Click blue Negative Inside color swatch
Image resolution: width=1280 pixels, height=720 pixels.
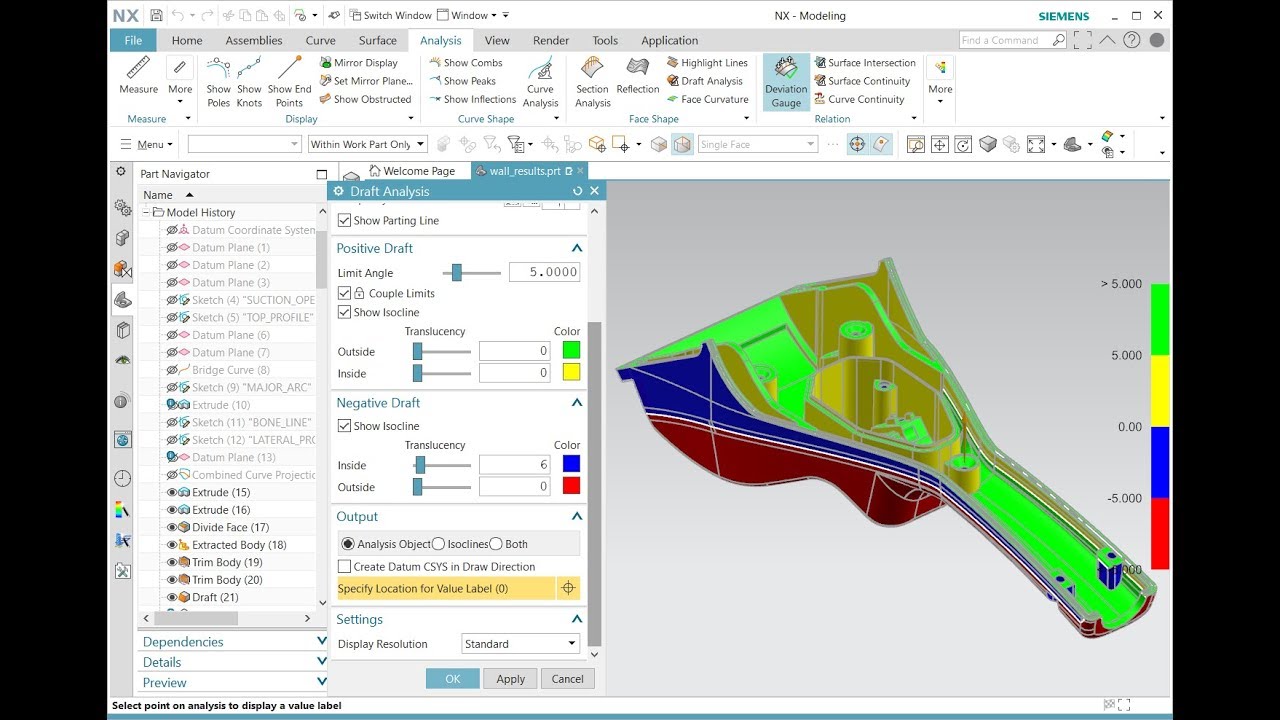(571, 464)
